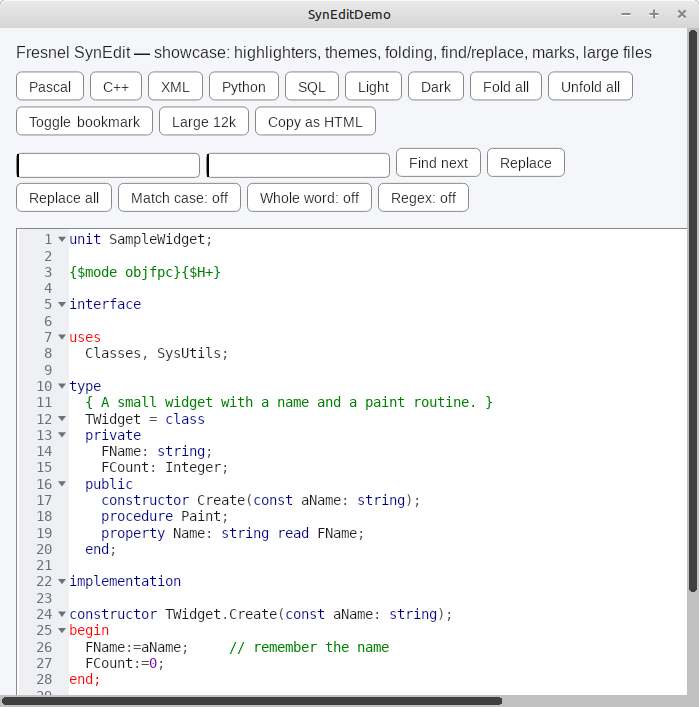Viewport: 699px width, 707px height.
Task: Click 'Classes, SysUtils;' on line 8
Action: (x=156, y=353)
